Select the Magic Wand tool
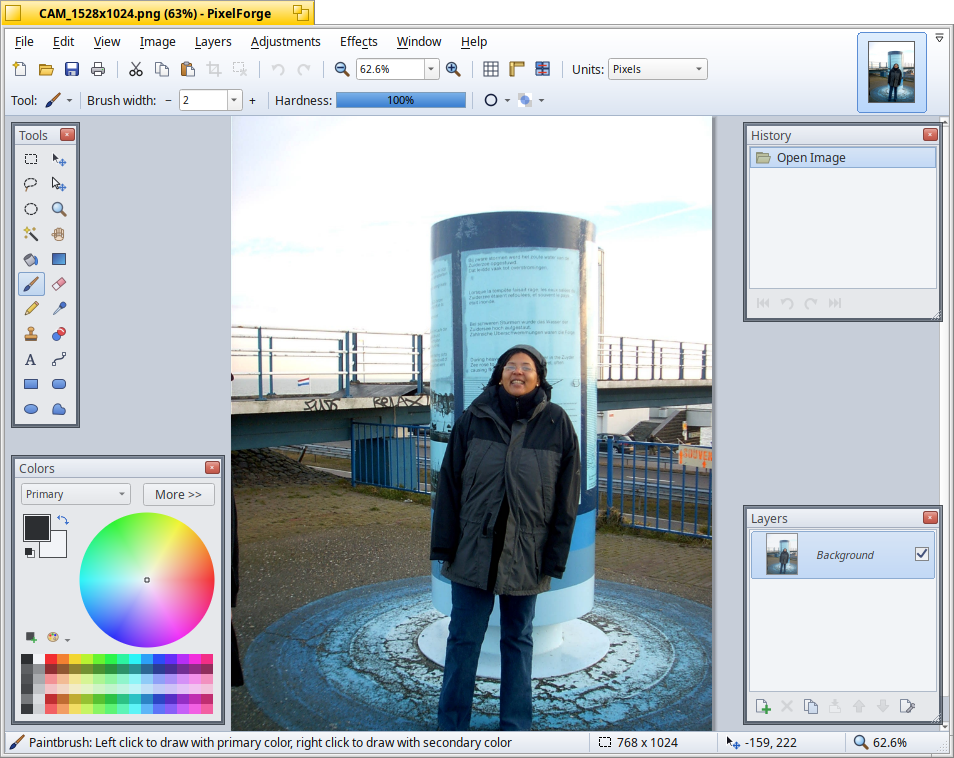The image size is (954, 758). 31,234
